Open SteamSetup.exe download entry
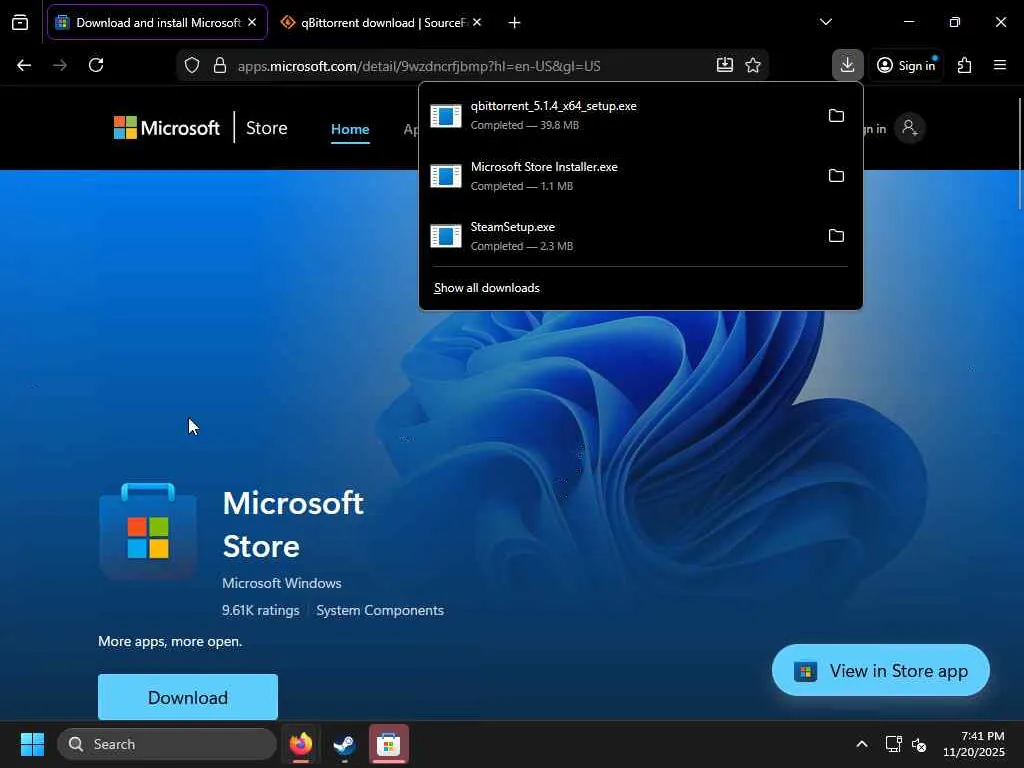Image resolution: width=1024 pixels, height=768 pixels. tap(620, 236)
